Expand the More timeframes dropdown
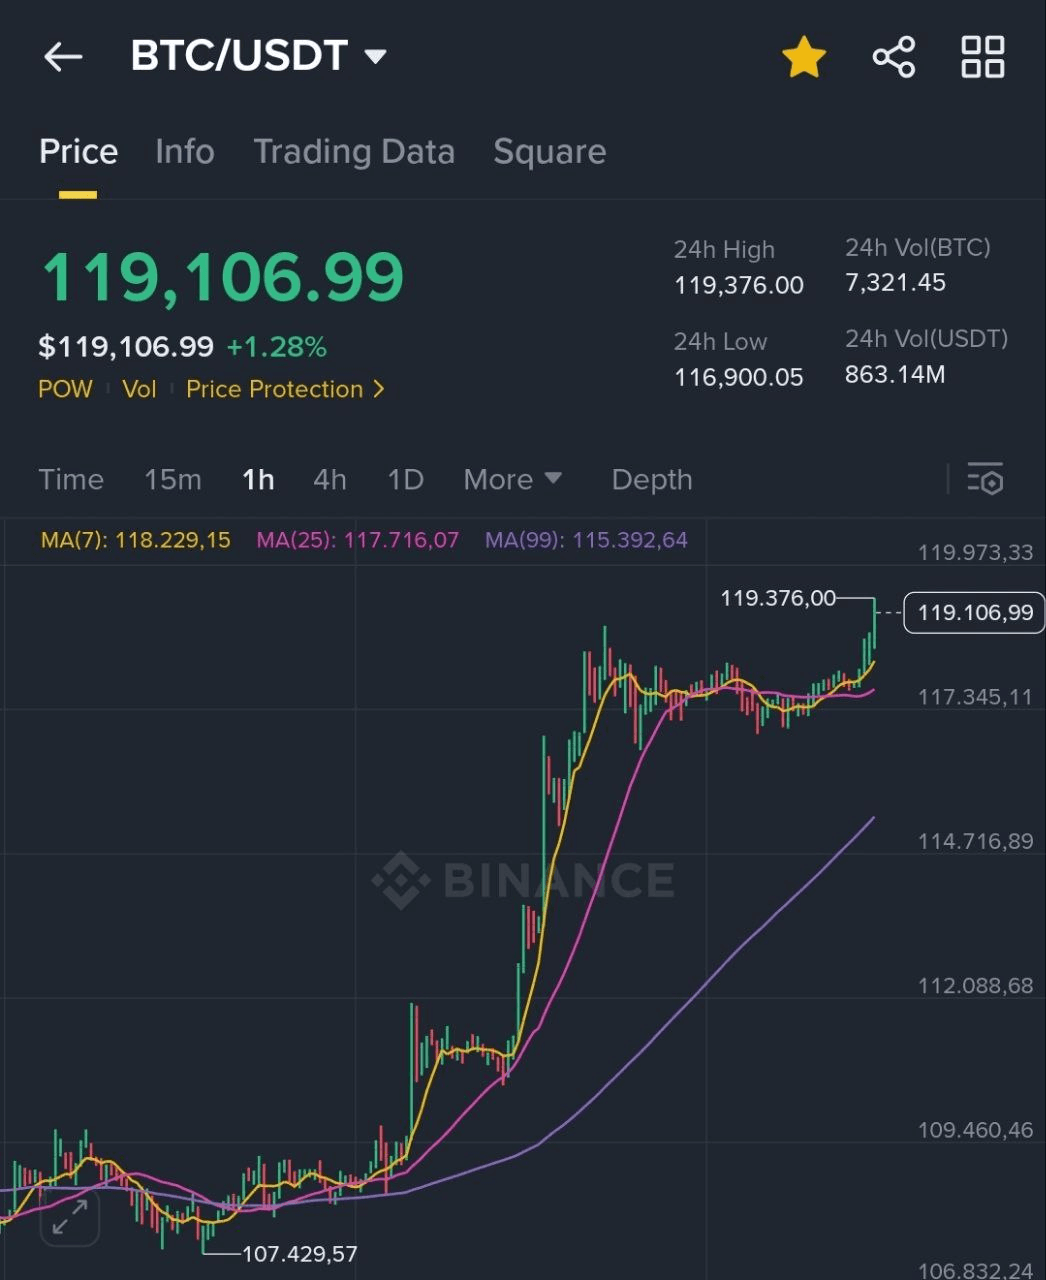Screen dimensions: 1046x1280 click(x=512, y=479)
